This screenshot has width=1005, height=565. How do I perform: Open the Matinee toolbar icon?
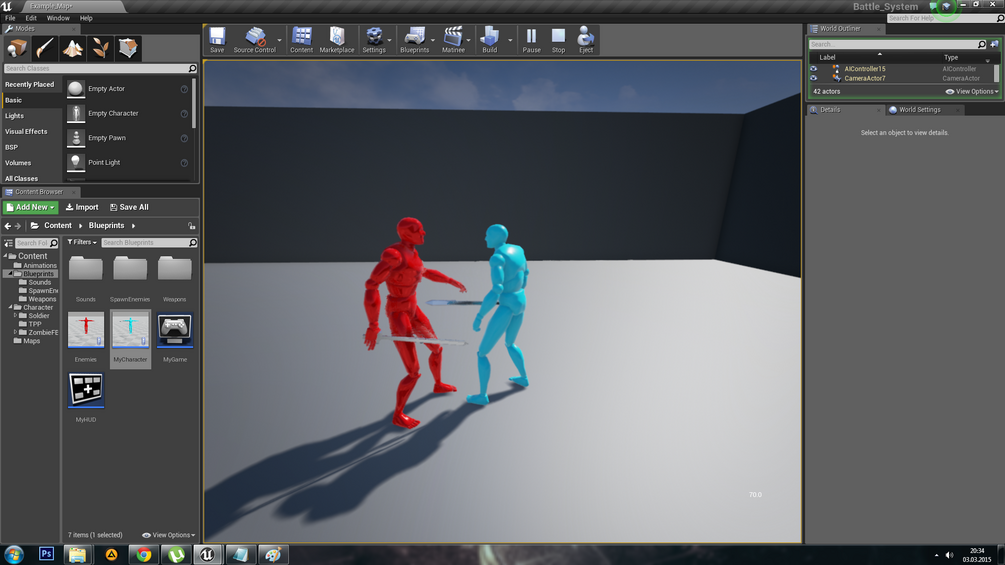453,40
